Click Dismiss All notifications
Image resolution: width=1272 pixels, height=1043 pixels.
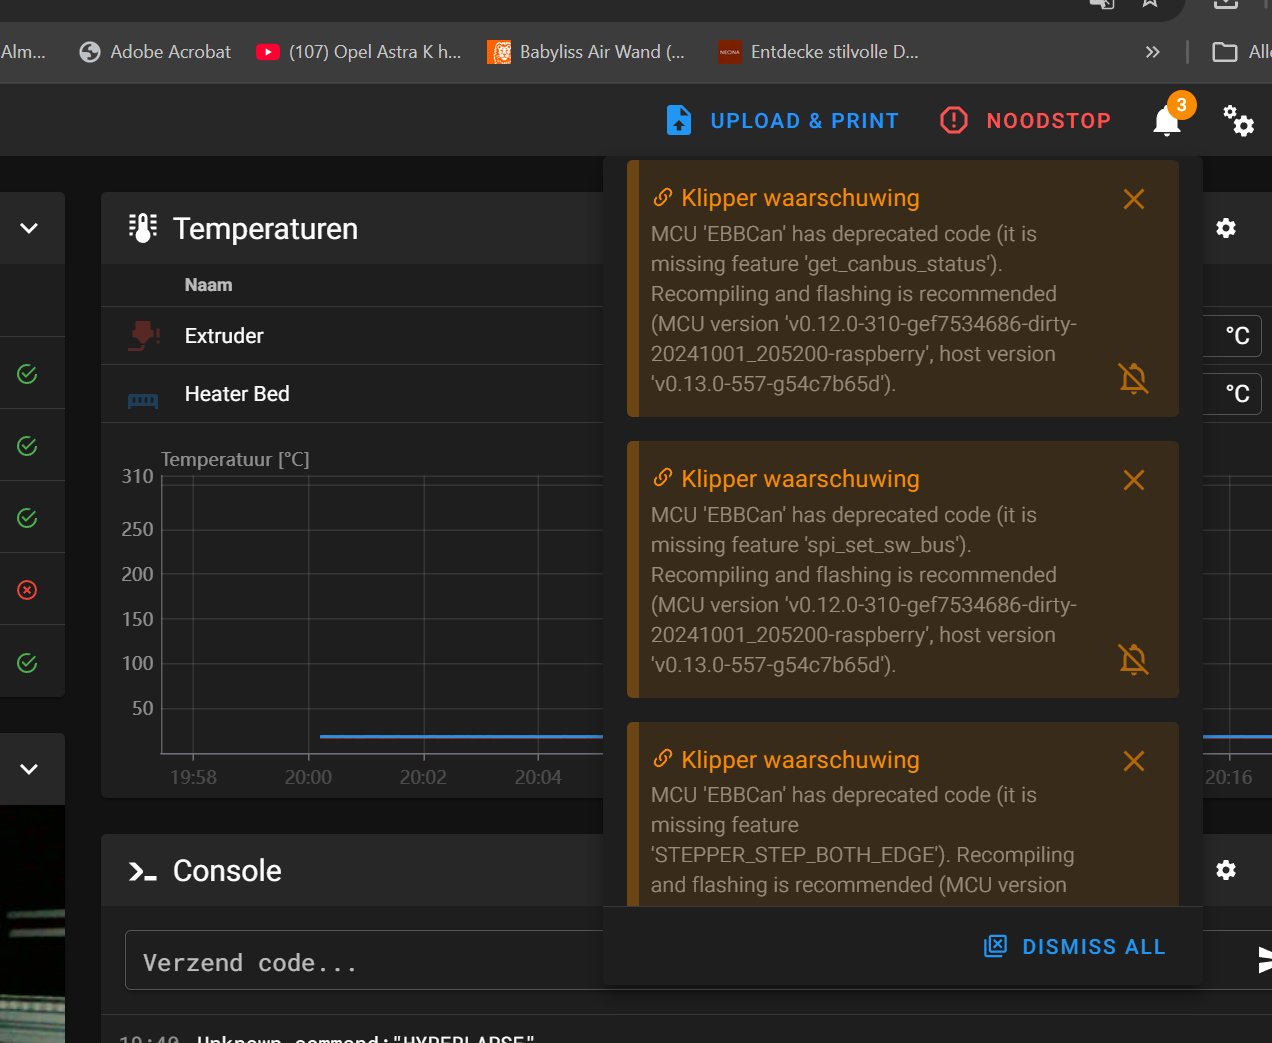point(1075,947)
